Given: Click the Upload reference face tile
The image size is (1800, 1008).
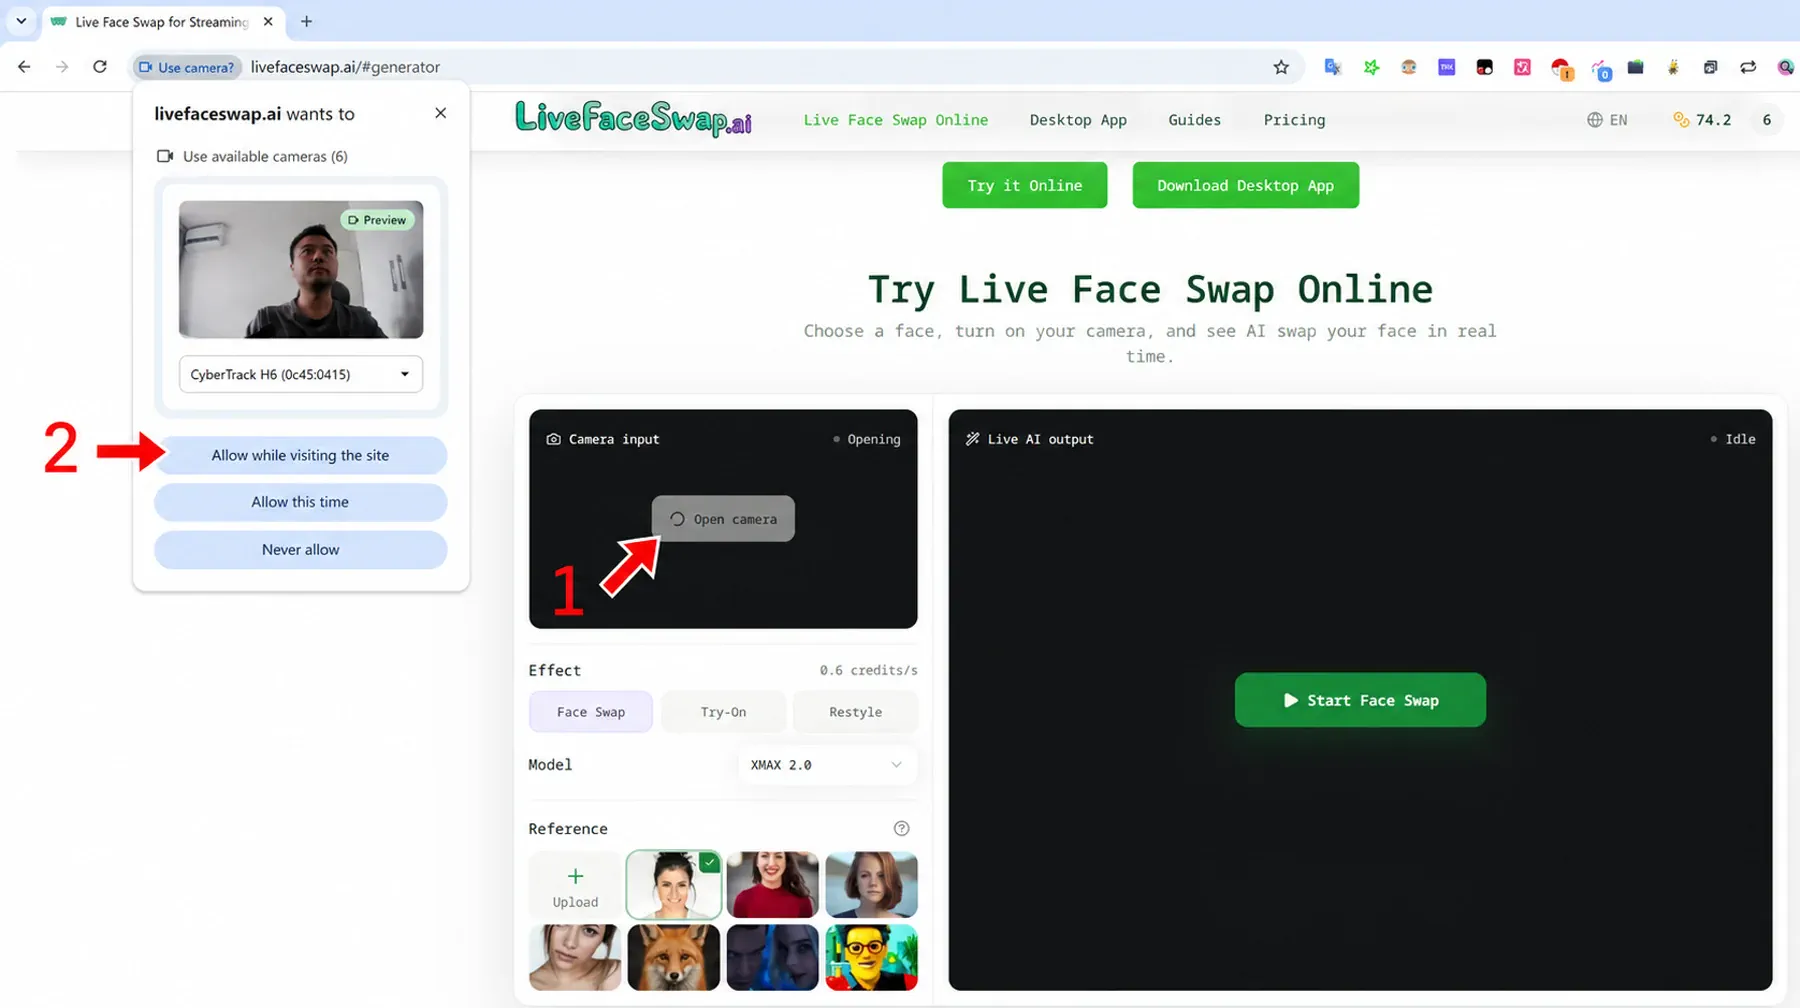Looking at the screenshot, I should (x=575, y=885).
